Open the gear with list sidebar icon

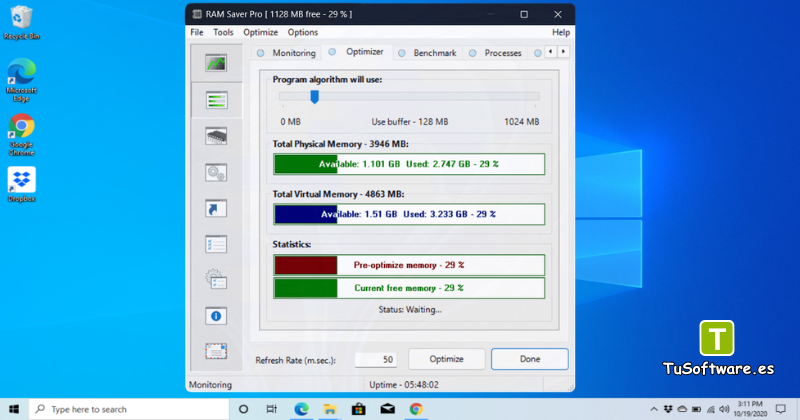(x=216, y=280)
